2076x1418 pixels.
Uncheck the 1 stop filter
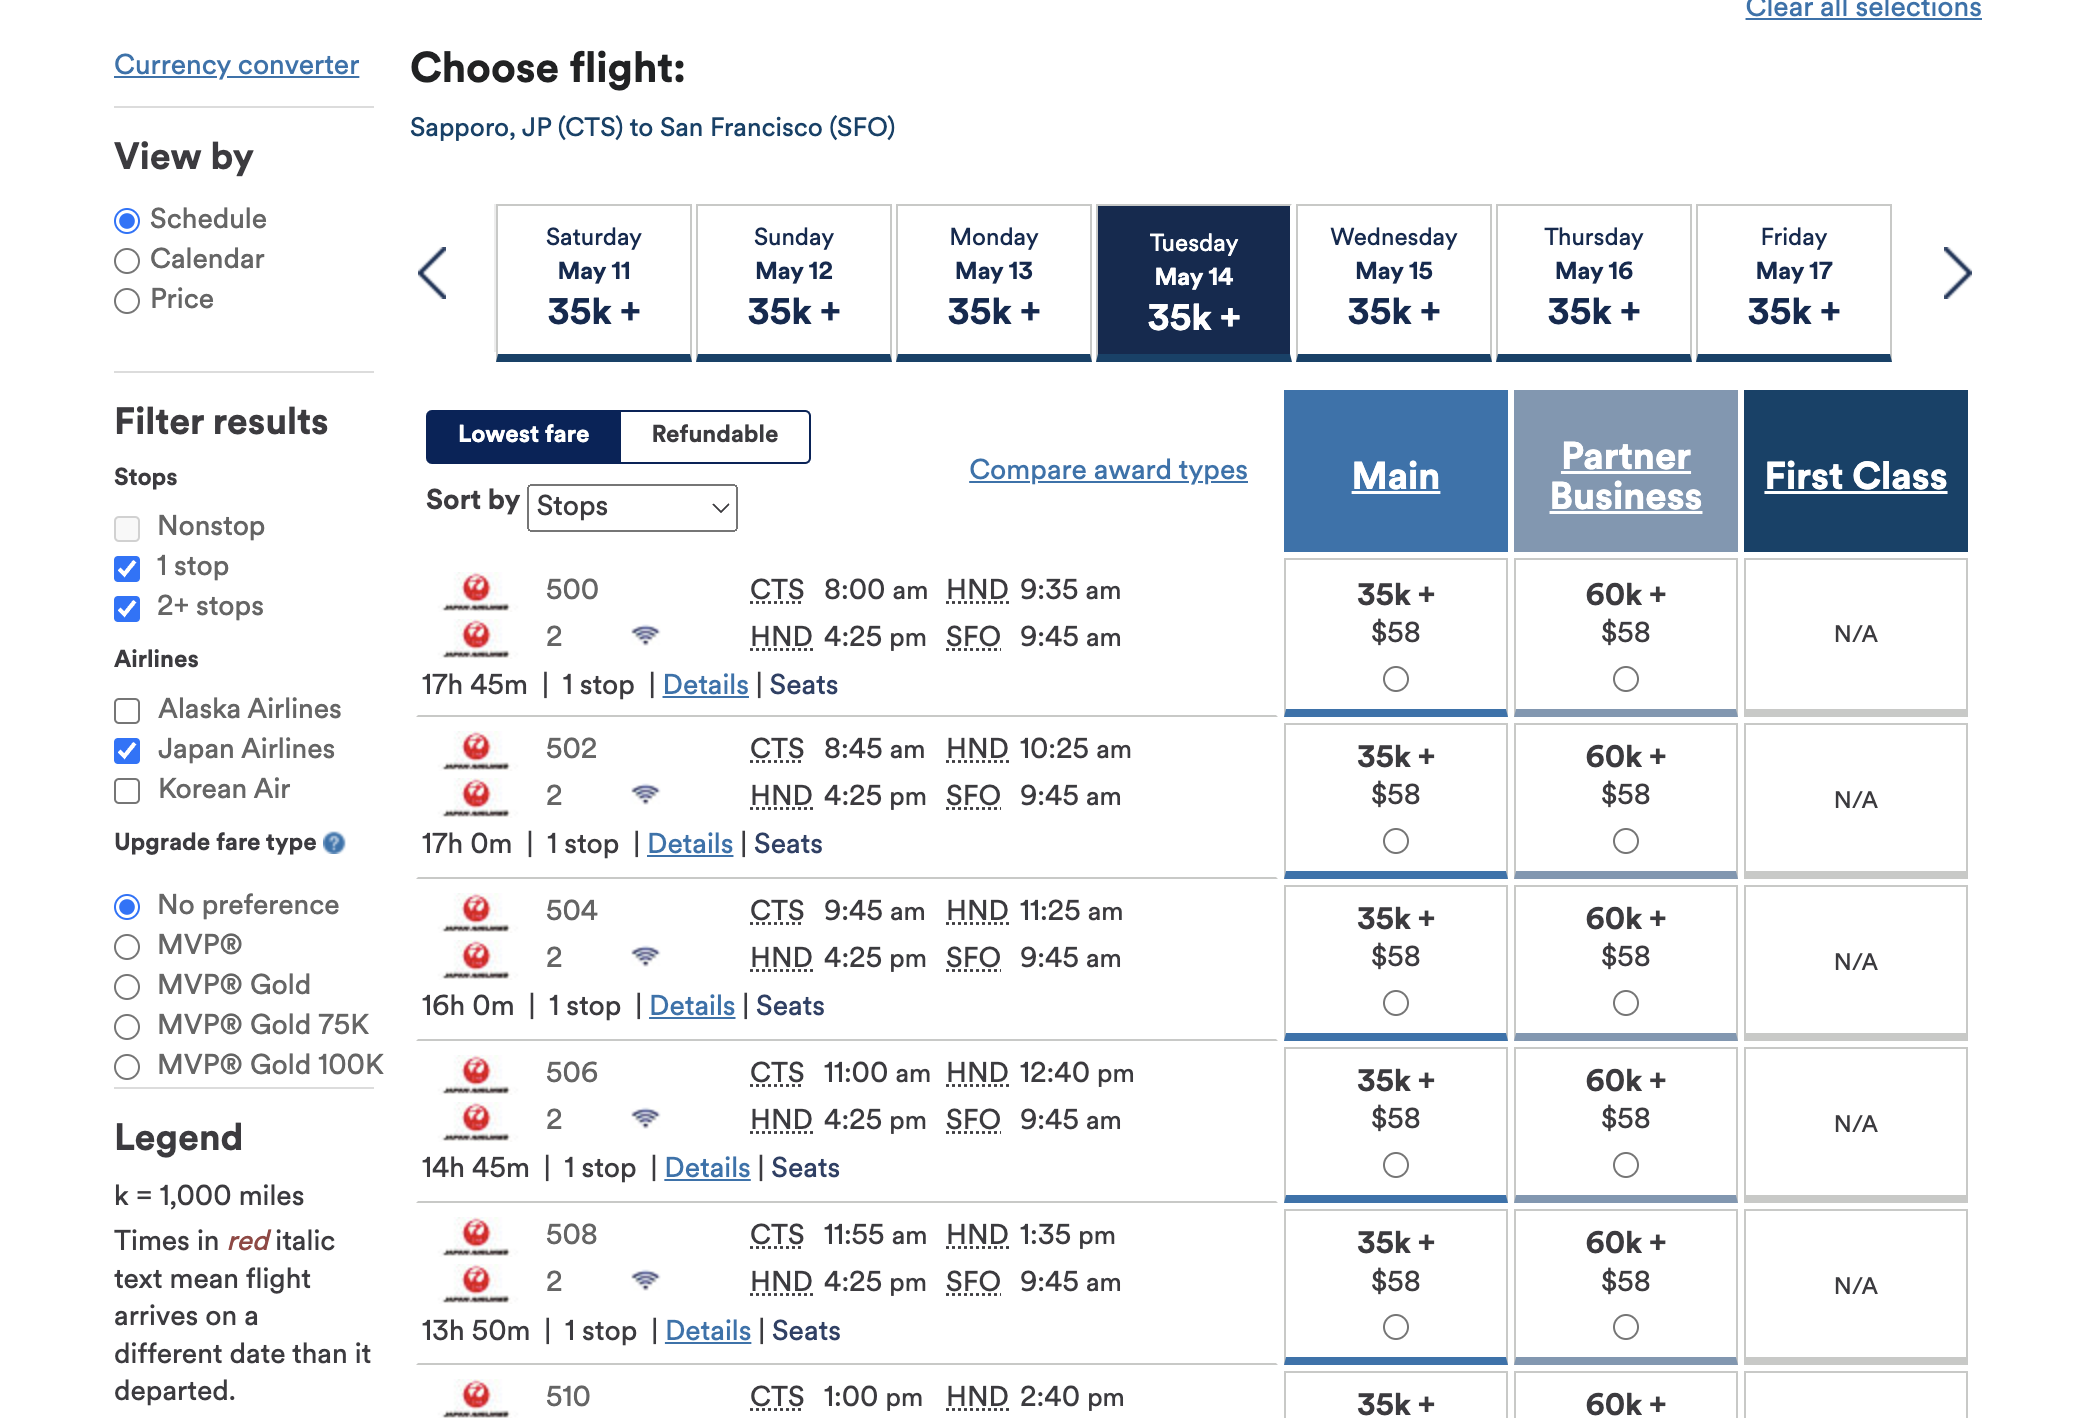click(x=127, y=568)
